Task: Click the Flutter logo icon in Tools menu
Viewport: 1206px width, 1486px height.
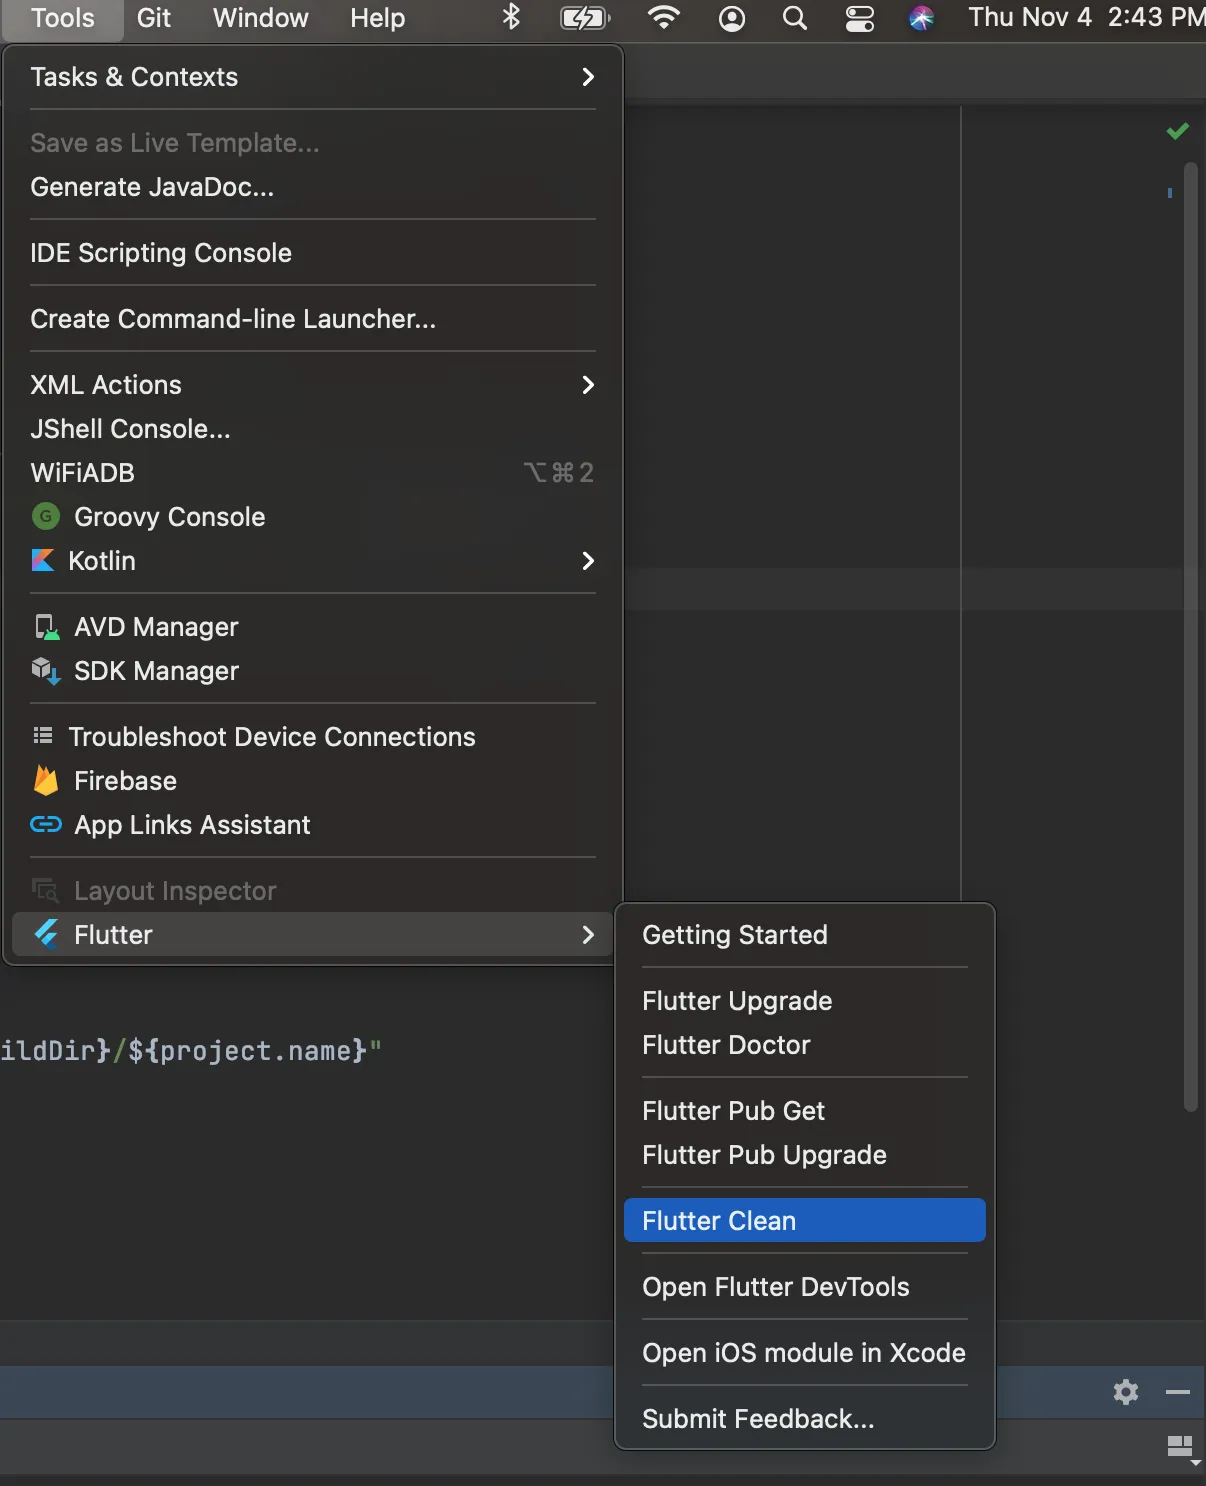Action: [x=46, y=934]
